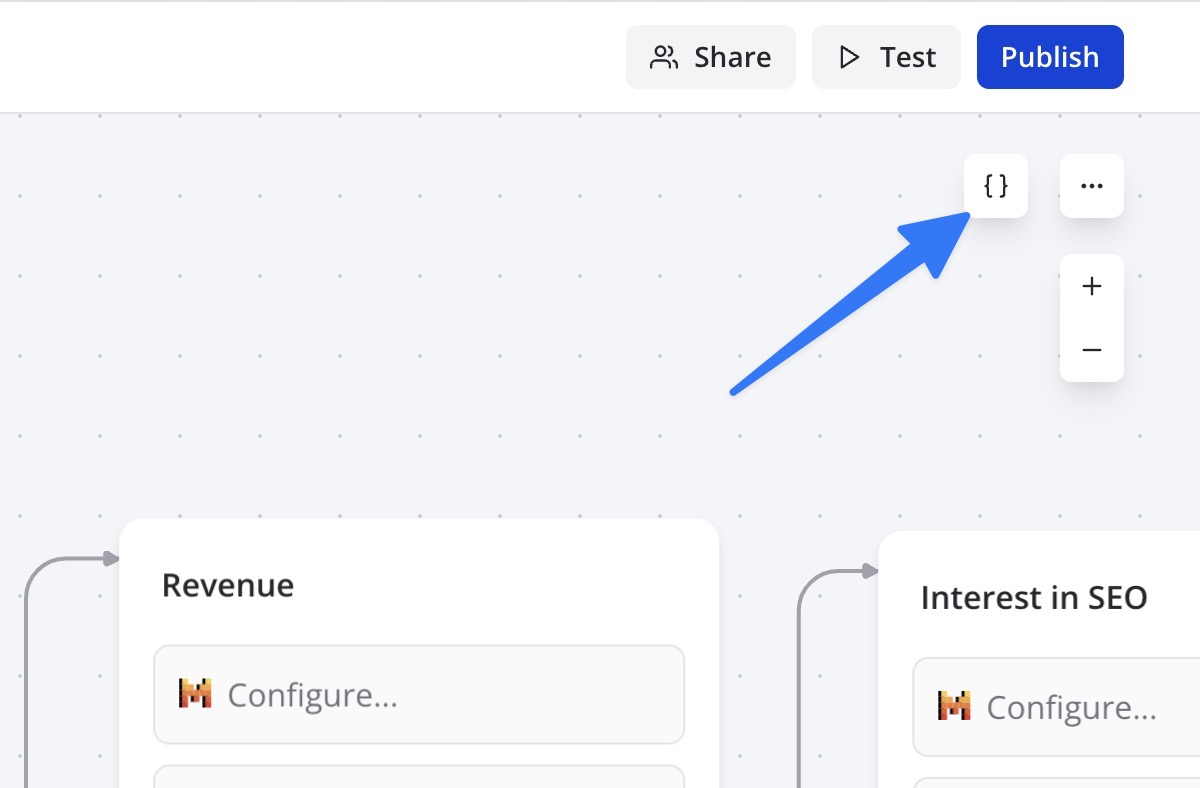The height and width of the screenshot is (788, 1200).
Task: Select the connector arrow entering Revenue block
Action: (x=108, y=558)
